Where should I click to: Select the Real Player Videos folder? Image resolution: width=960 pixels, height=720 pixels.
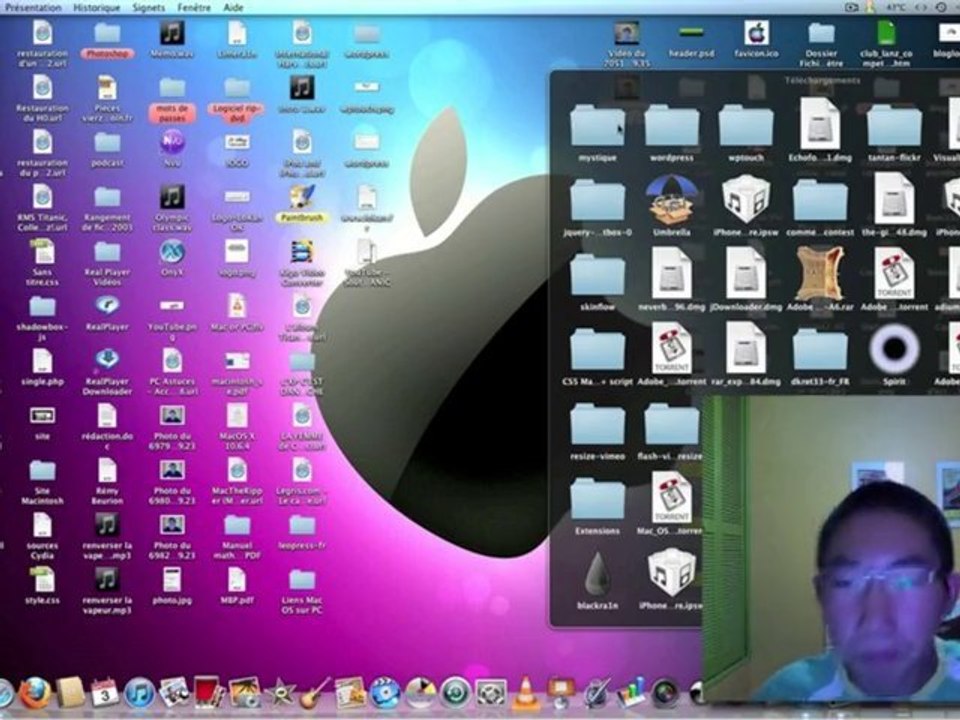(x=107, y=252)
